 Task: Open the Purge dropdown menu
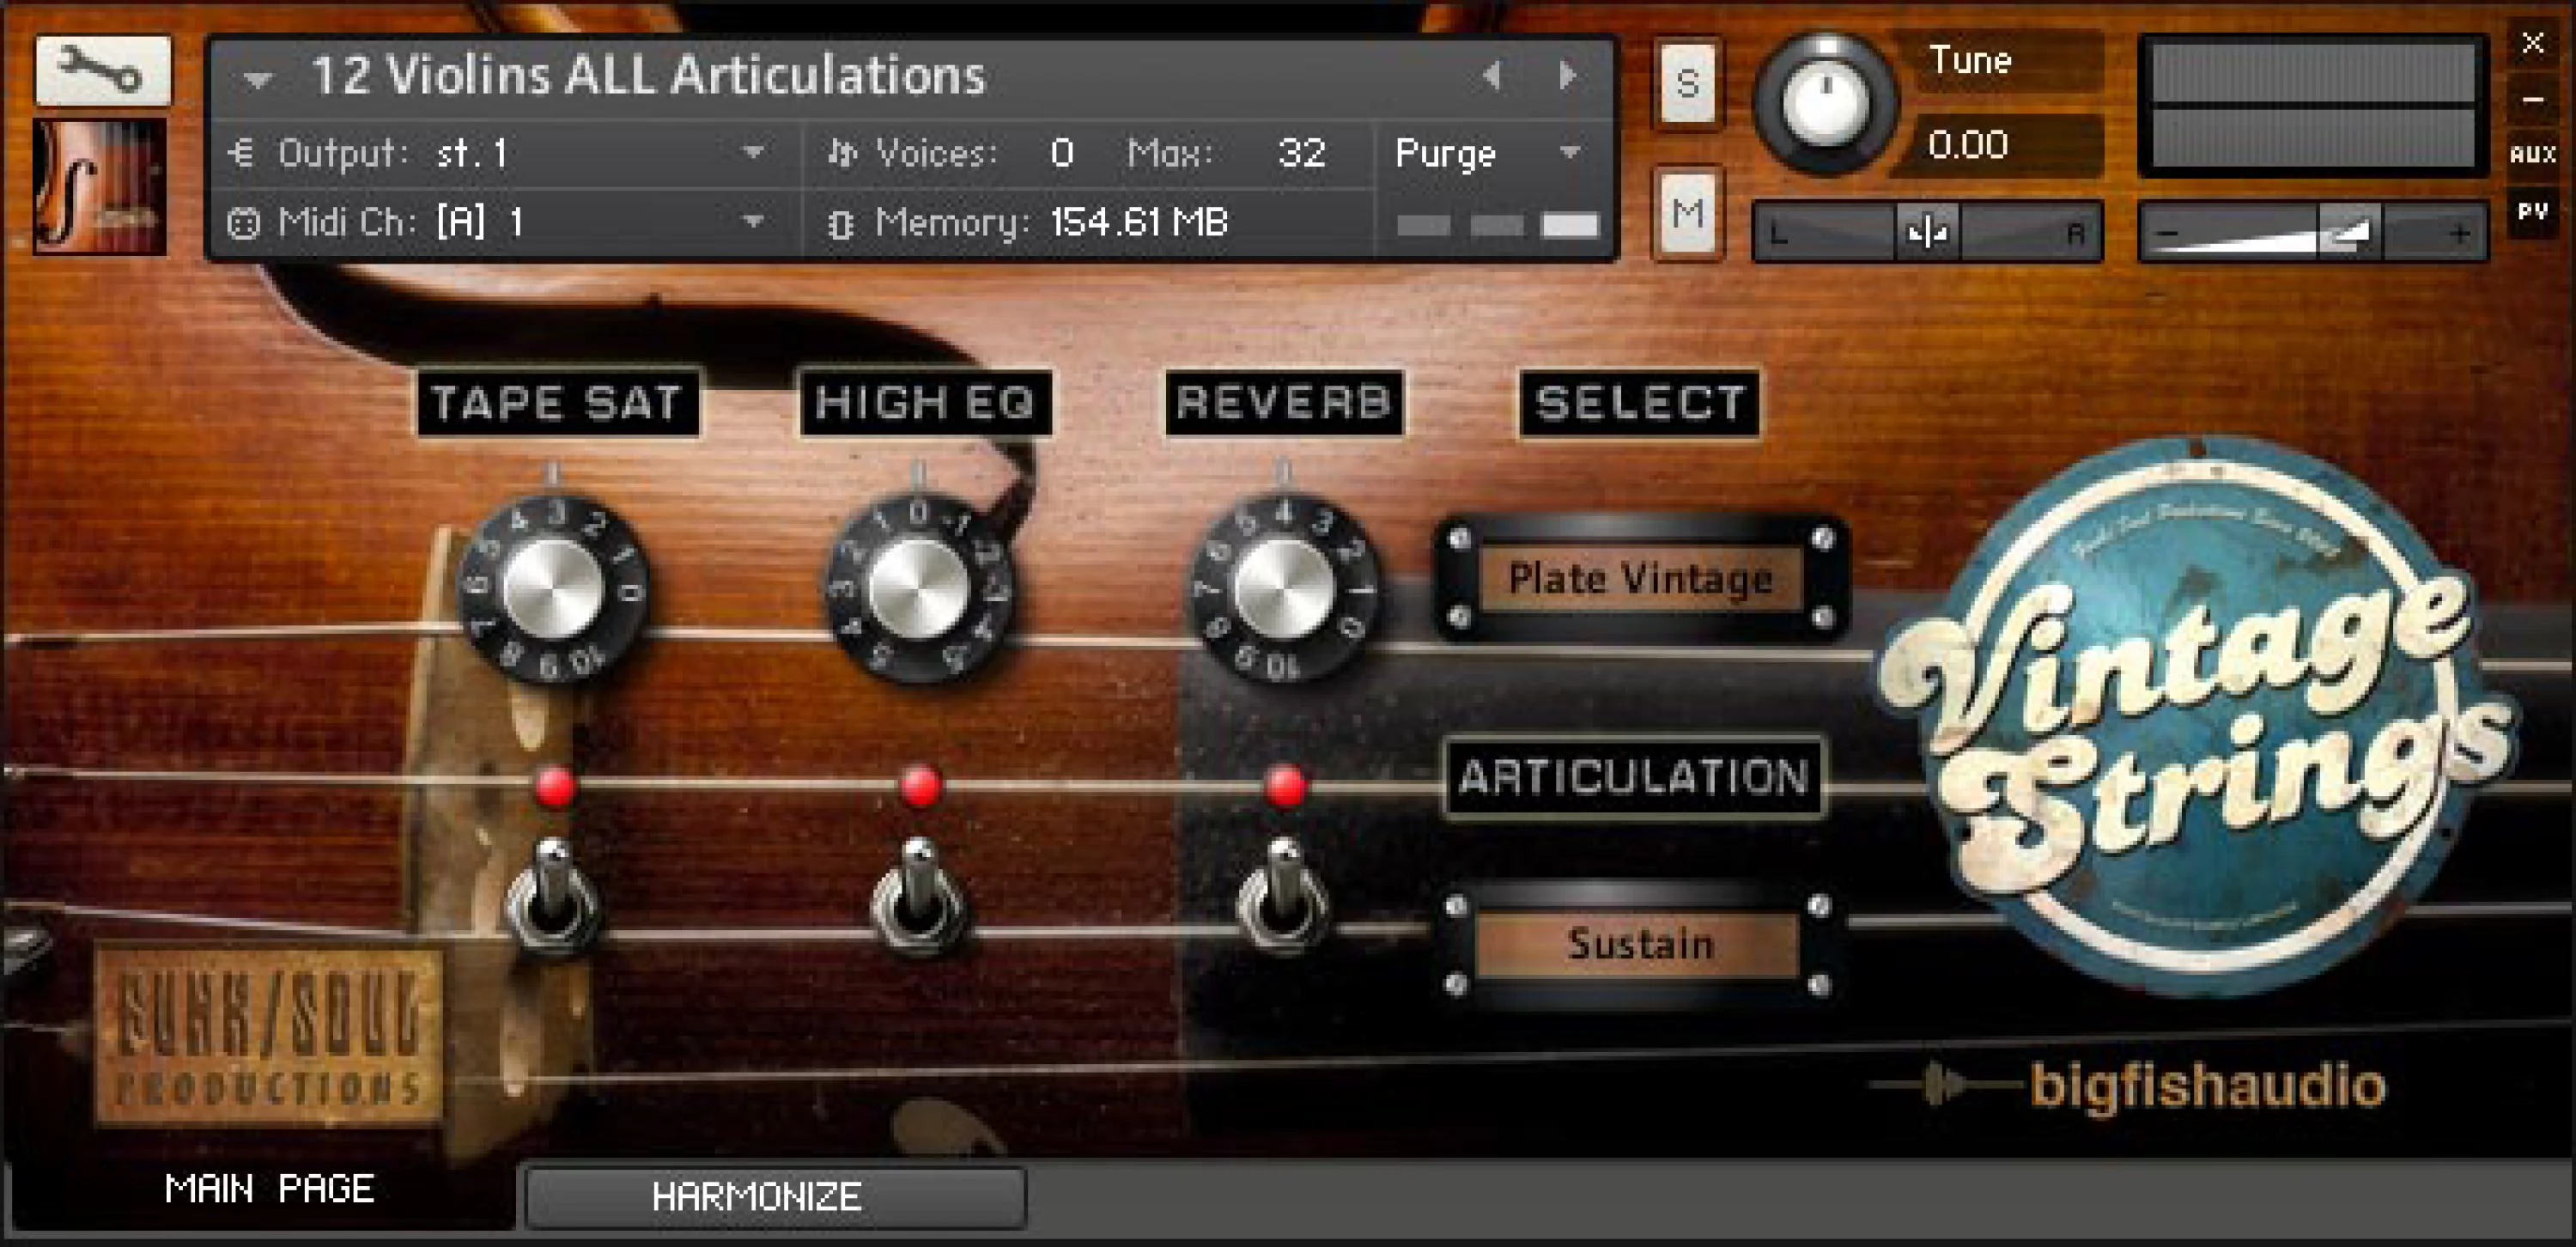(x=1490, y=153)
